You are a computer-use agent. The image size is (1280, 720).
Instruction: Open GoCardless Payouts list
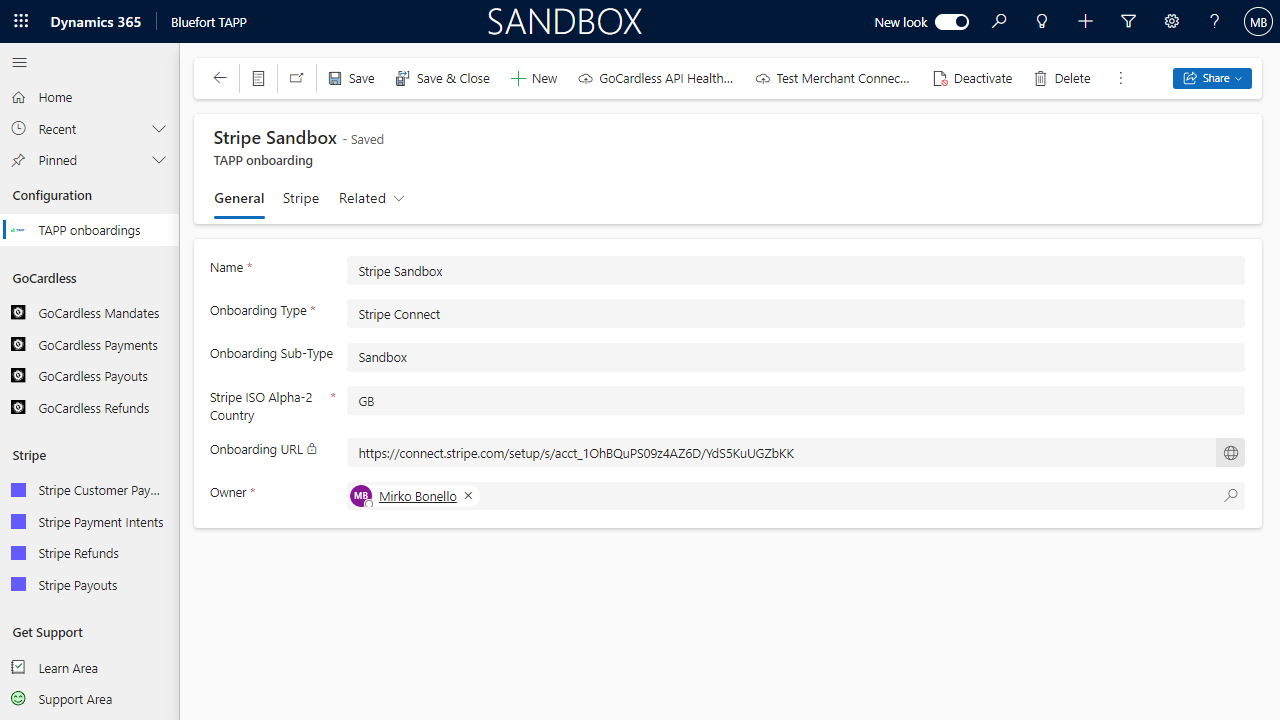89,376
